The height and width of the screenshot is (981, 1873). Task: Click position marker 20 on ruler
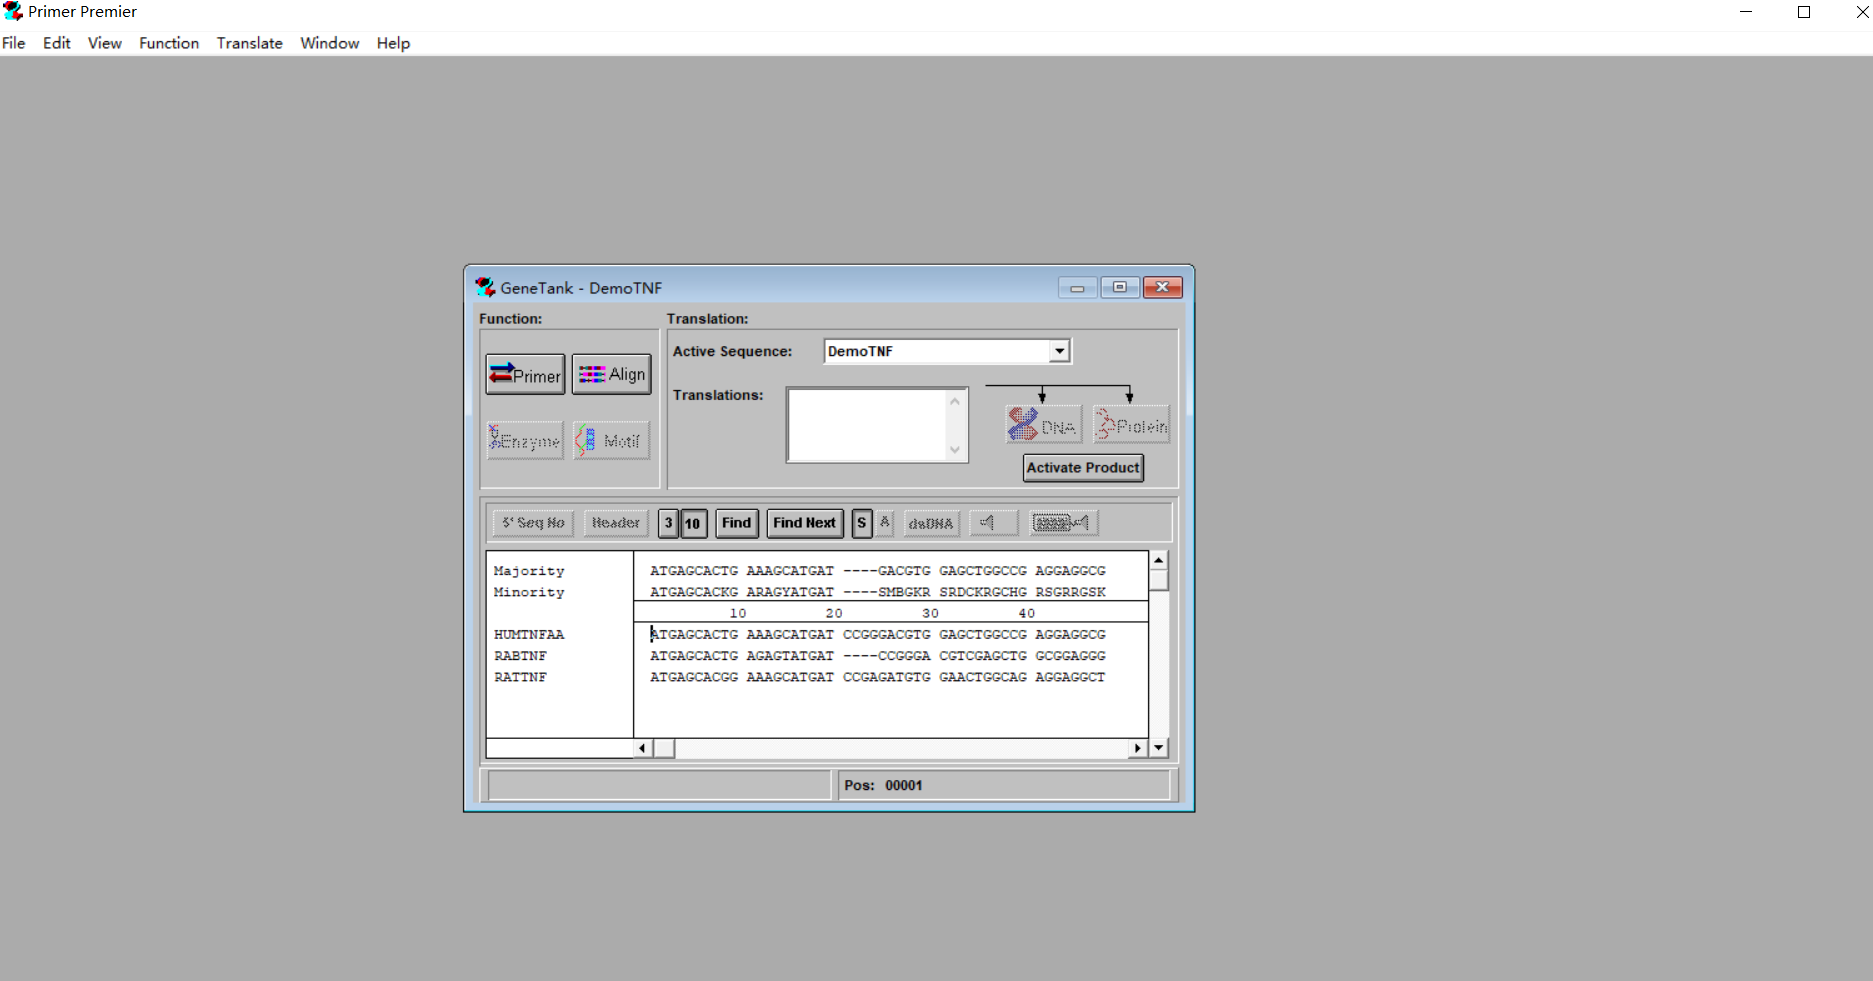[834, 613]
